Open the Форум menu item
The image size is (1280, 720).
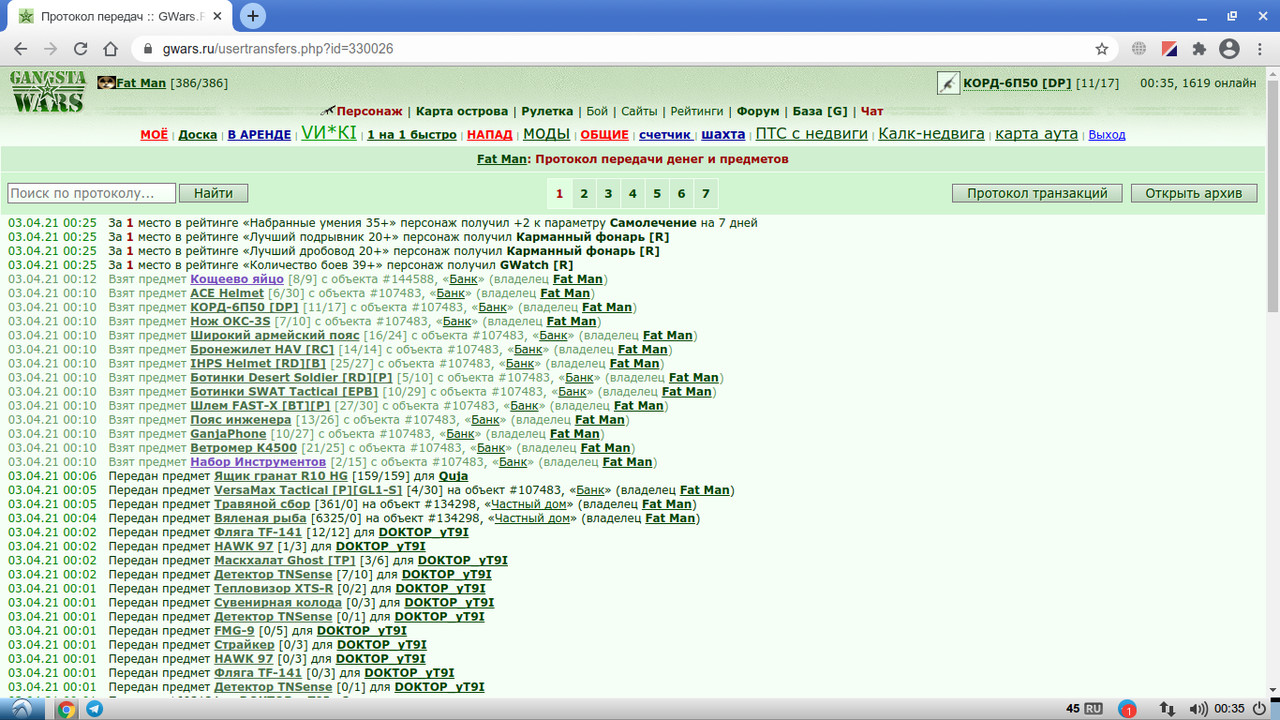[x=757, y=111]
